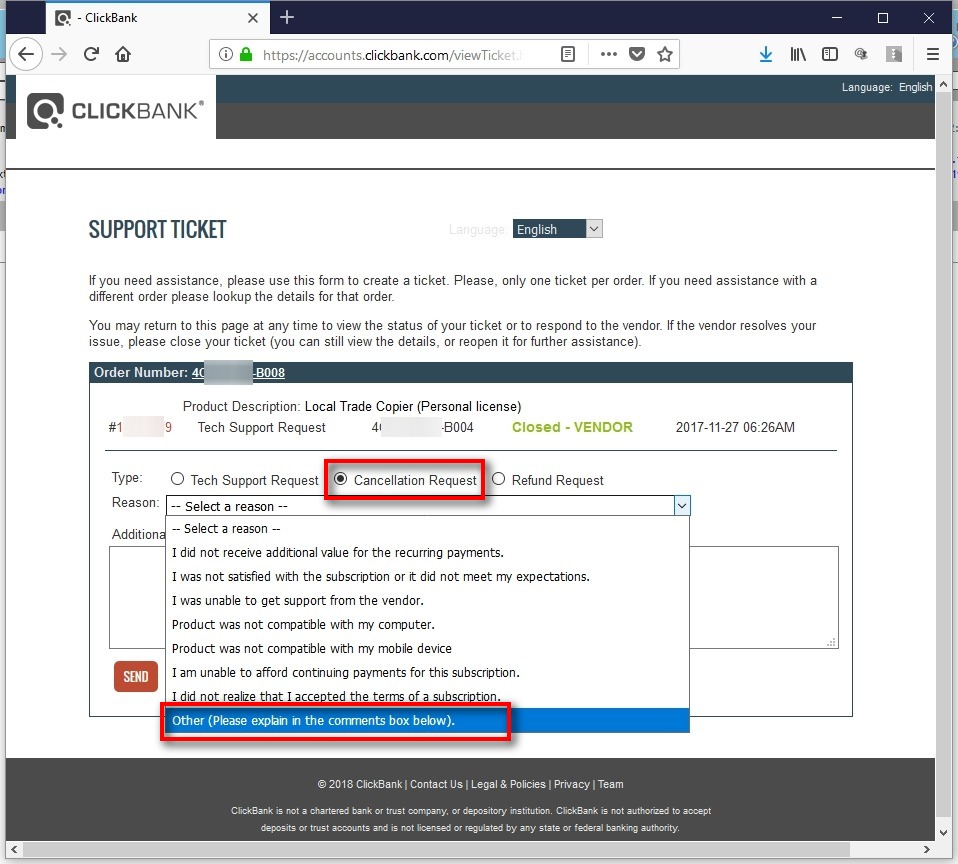
Task: Choose 'I was not satisfied with the subscription' reason
Action: [x=427, y=576]
